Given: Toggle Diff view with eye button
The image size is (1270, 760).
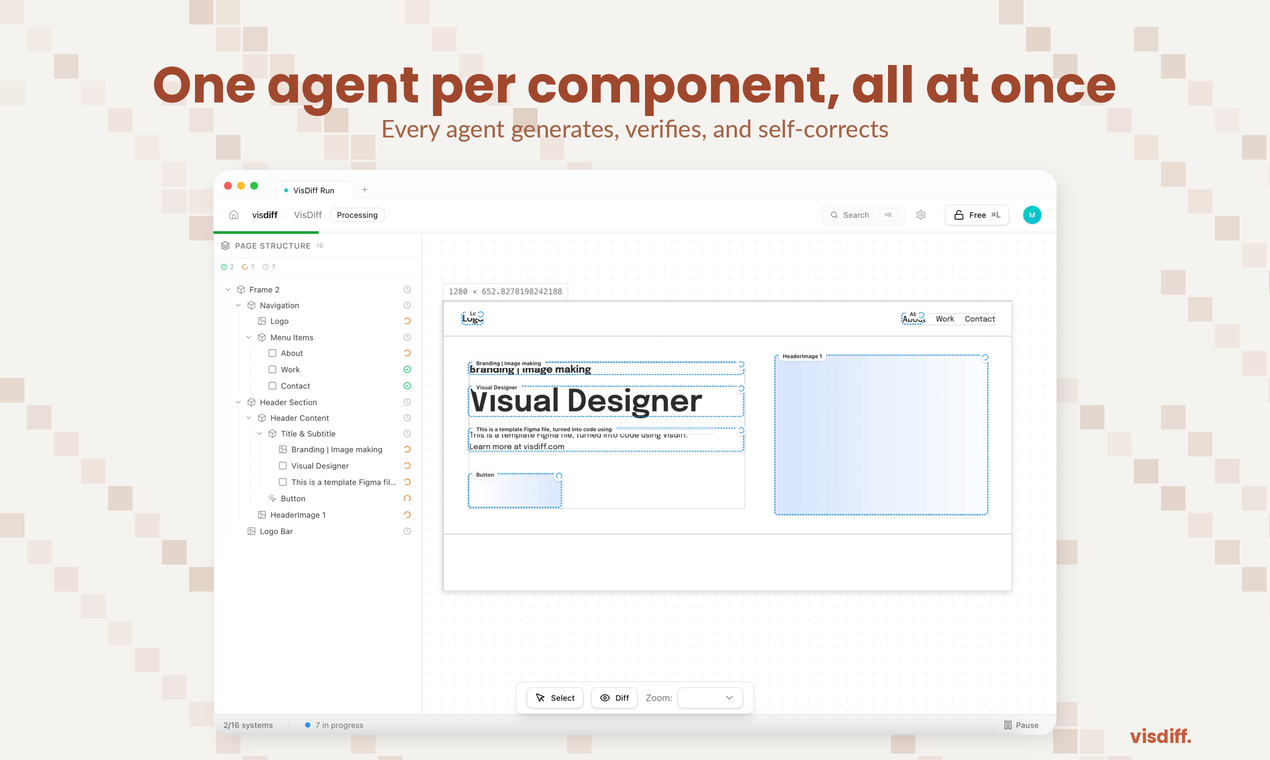Looking at the screenshot, I should coord(614,698).
